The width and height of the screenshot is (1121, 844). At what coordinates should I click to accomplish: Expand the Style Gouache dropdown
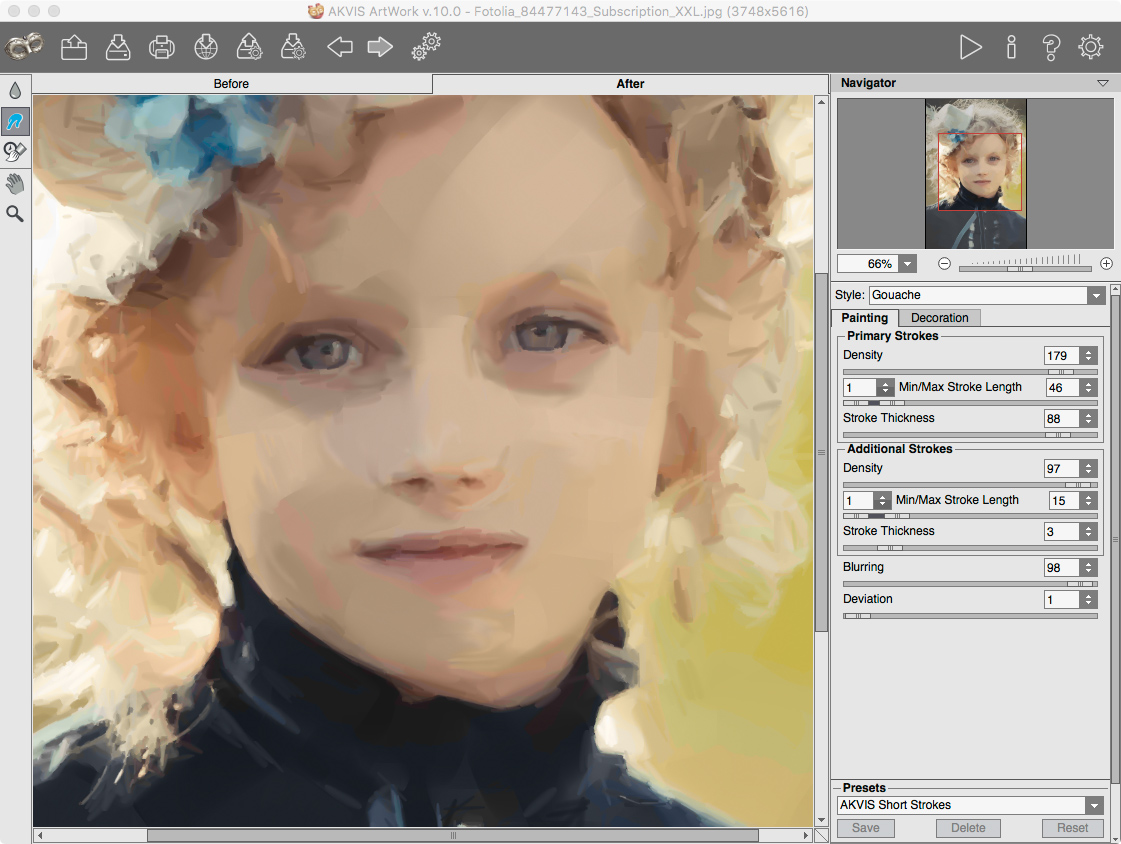point(1095,295)
